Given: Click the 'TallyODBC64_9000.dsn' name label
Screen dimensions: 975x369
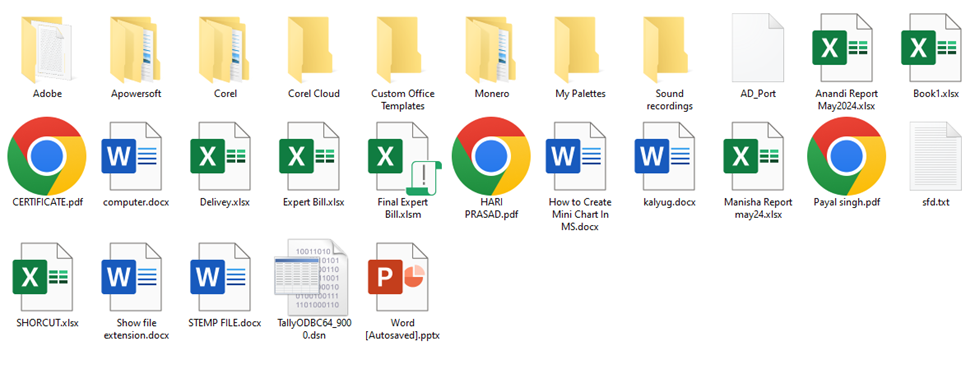Looking at the screenshot, I should pyautogui.click(x=314, y=329).
